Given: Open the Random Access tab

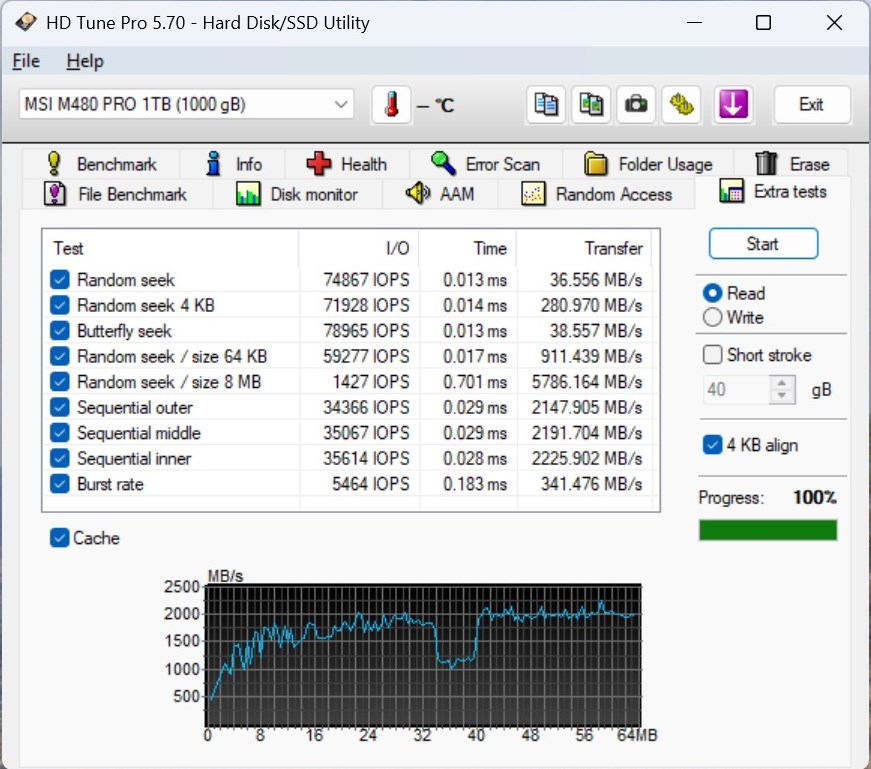Looking at the screenshot, I should pyautogui.click(x=597, y=194).
